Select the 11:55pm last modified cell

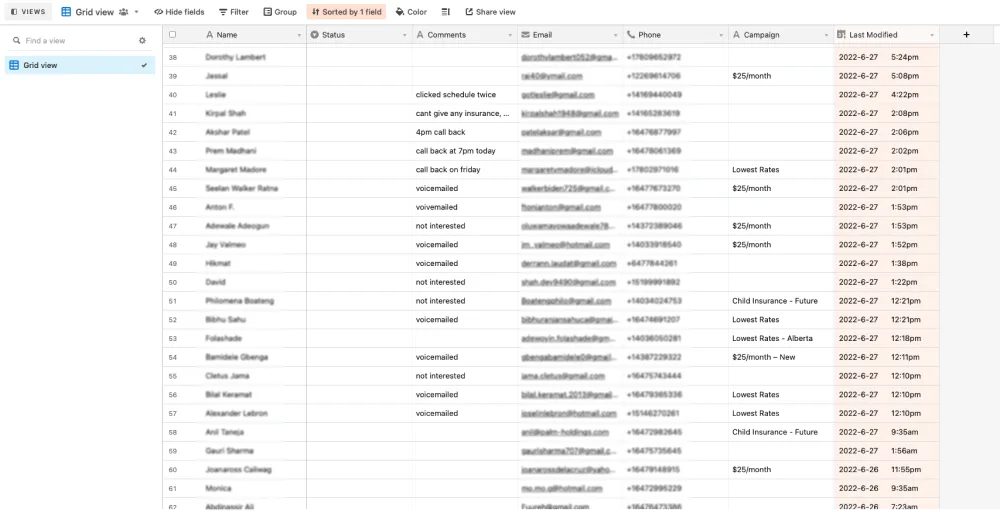tap(886, 470)
